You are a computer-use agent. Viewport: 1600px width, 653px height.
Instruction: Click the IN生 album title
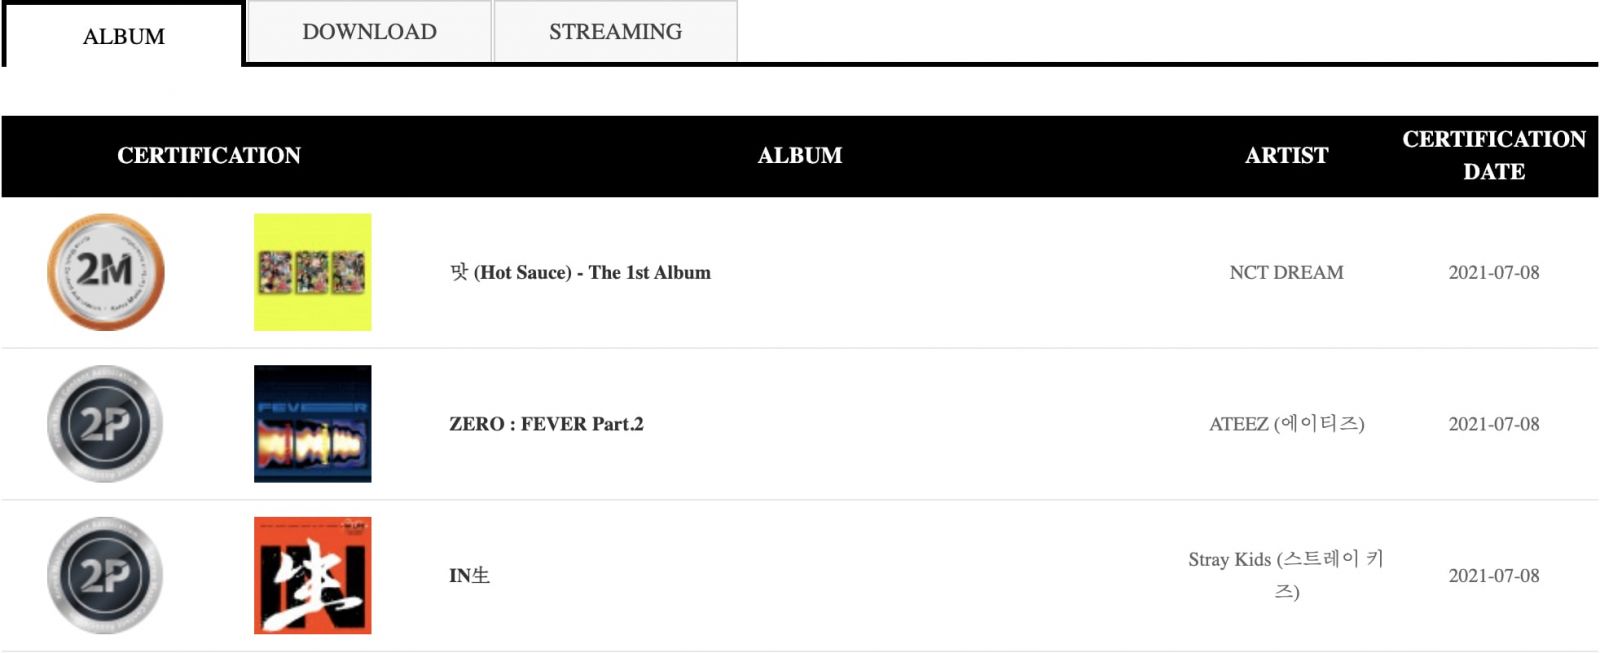pyautogui.click(x=469, y=576)
